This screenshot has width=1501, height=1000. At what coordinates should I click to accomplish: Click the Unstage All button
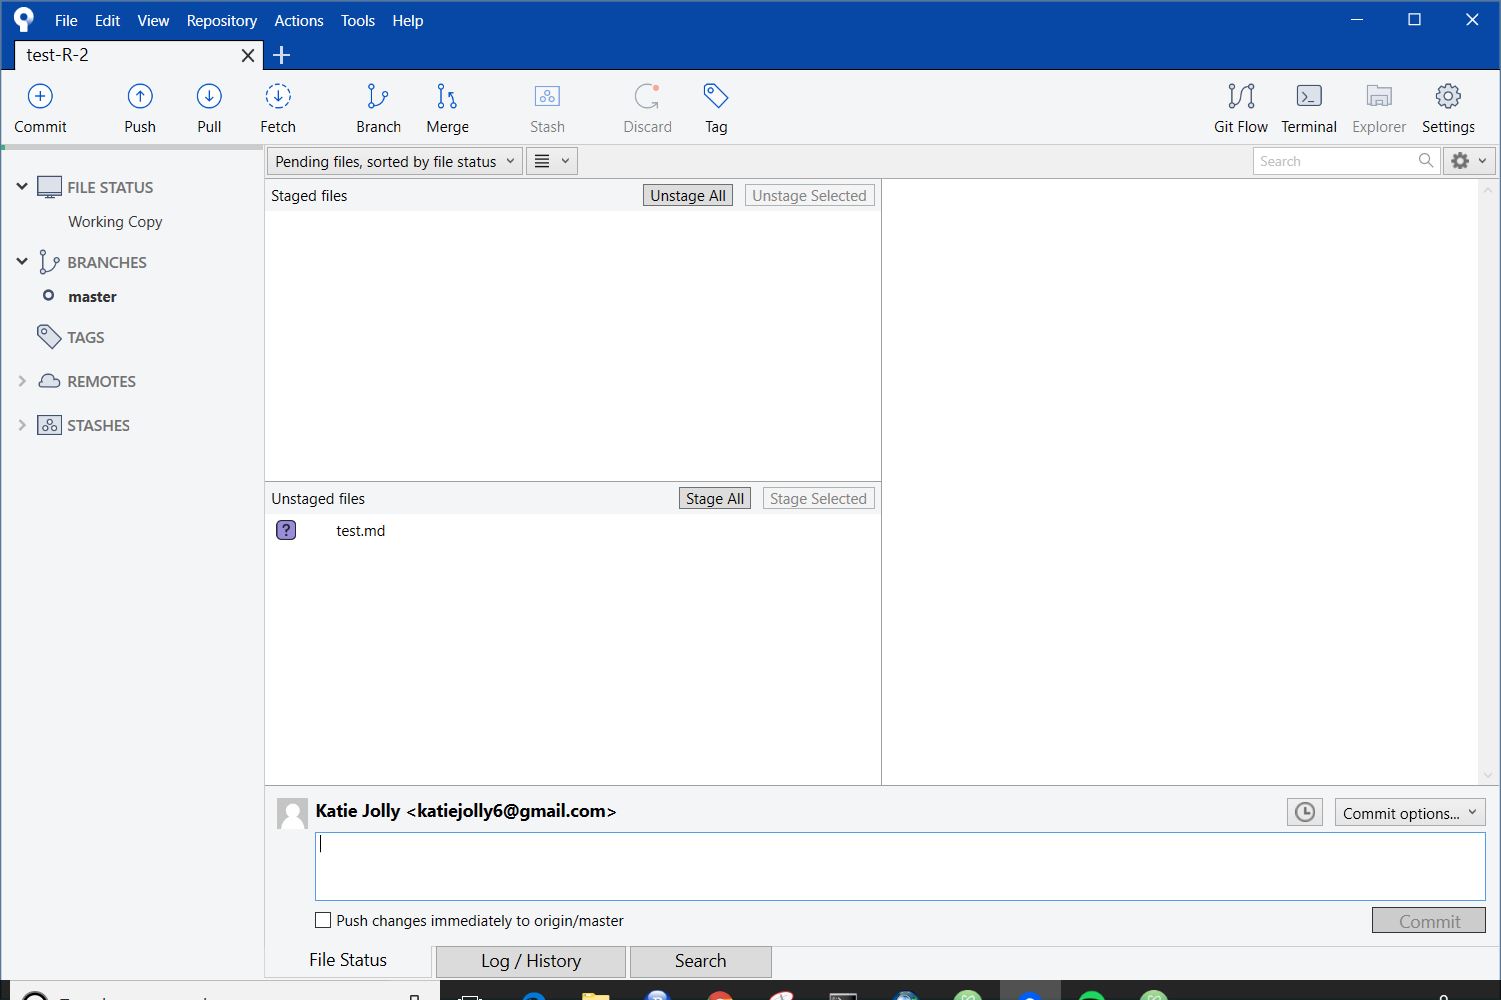[x=688, y=196]
